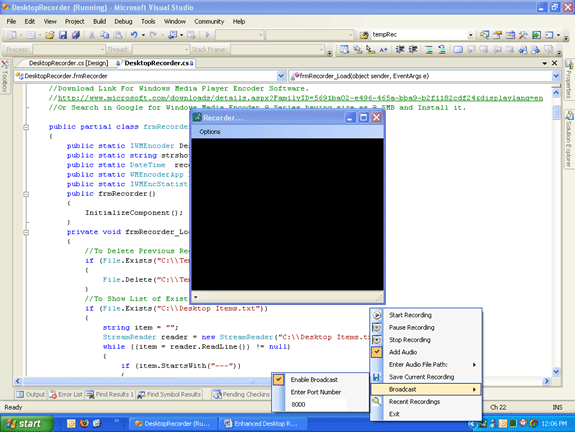This screenshot has height=432, width=575.
Task: Click the Stop Recording icon in context menu
Action: 377,340
